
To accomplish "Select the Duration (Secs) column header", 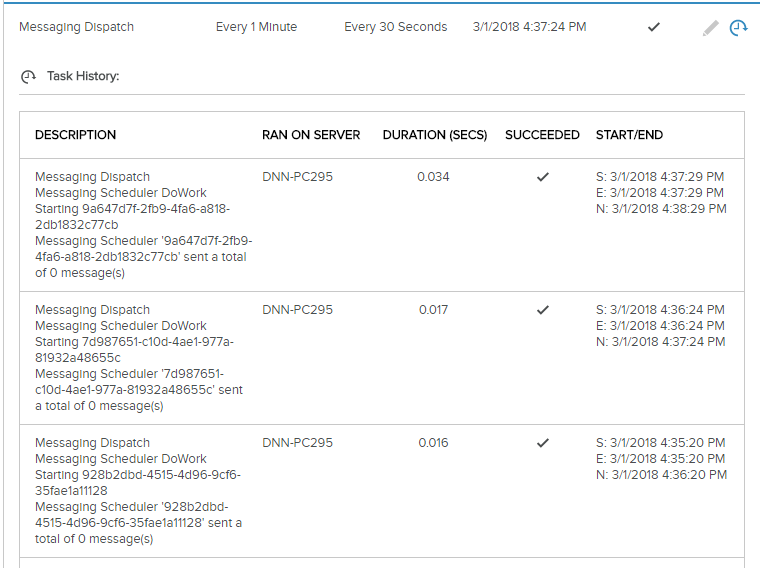I will (x=435, y=135).
